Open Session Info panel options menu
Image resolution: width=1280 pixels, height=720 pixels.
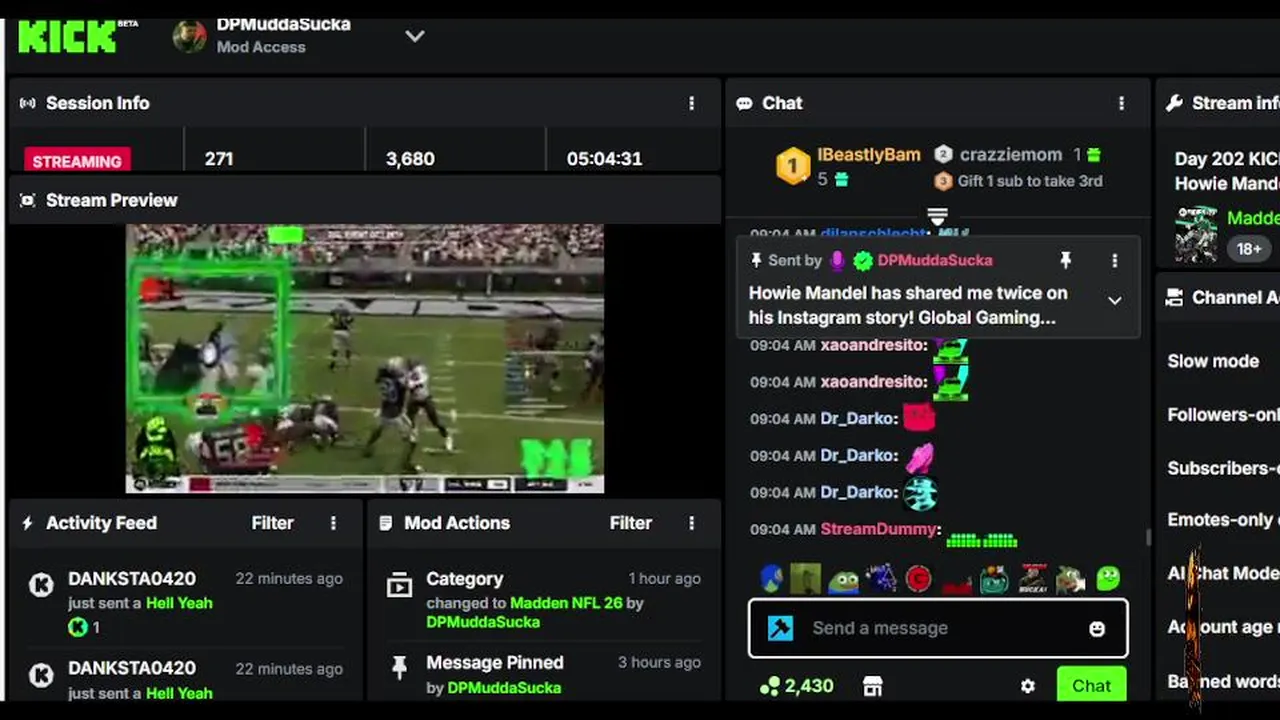click(x=691, y=103)
